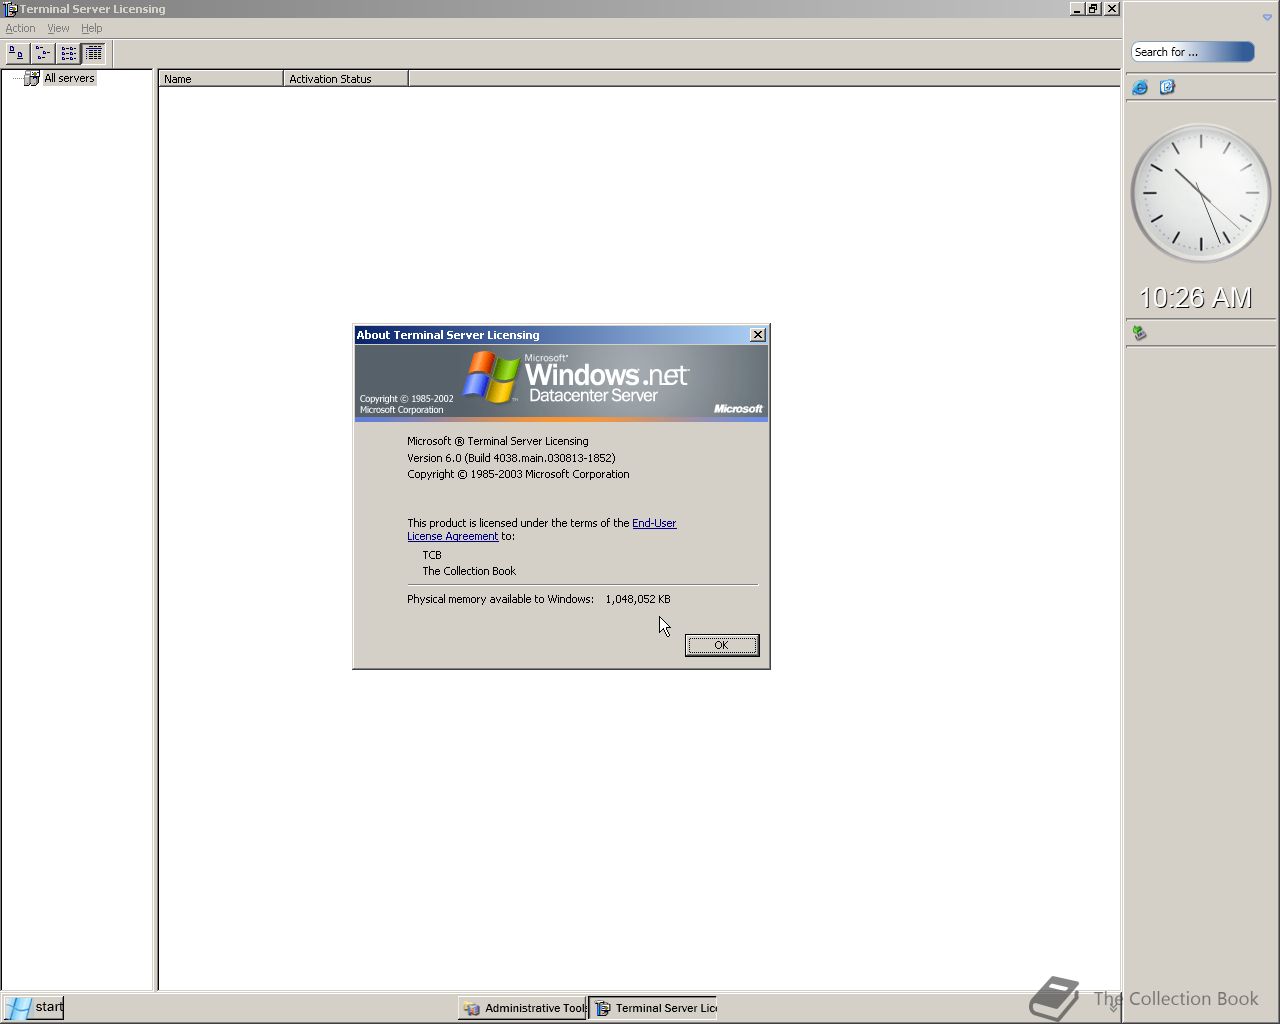Open the second quick launch sidebar icon
This screenshot has width=1280, height=1024.
click(x=1167, y=87)
